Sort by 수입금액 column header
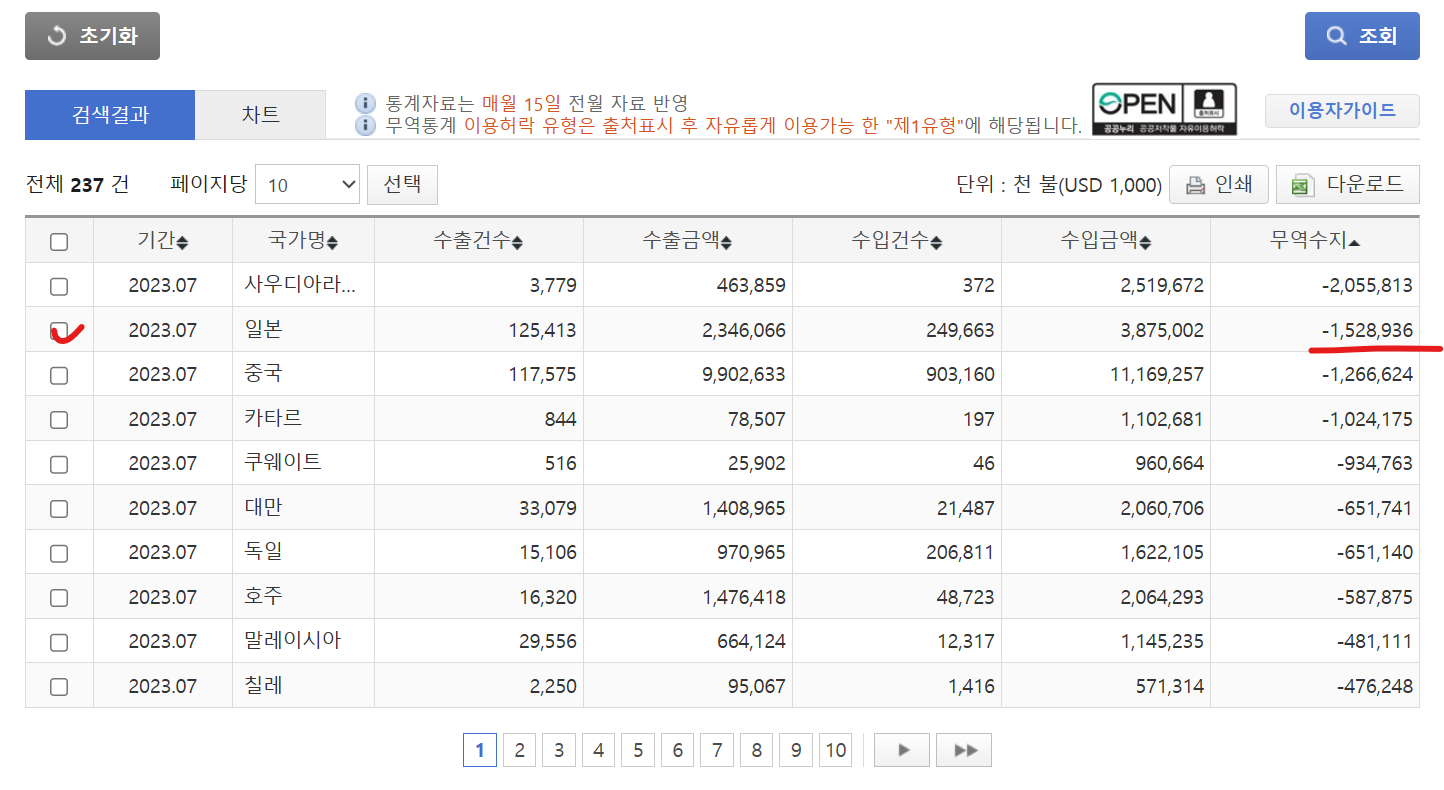 [x=1105, y=241]
